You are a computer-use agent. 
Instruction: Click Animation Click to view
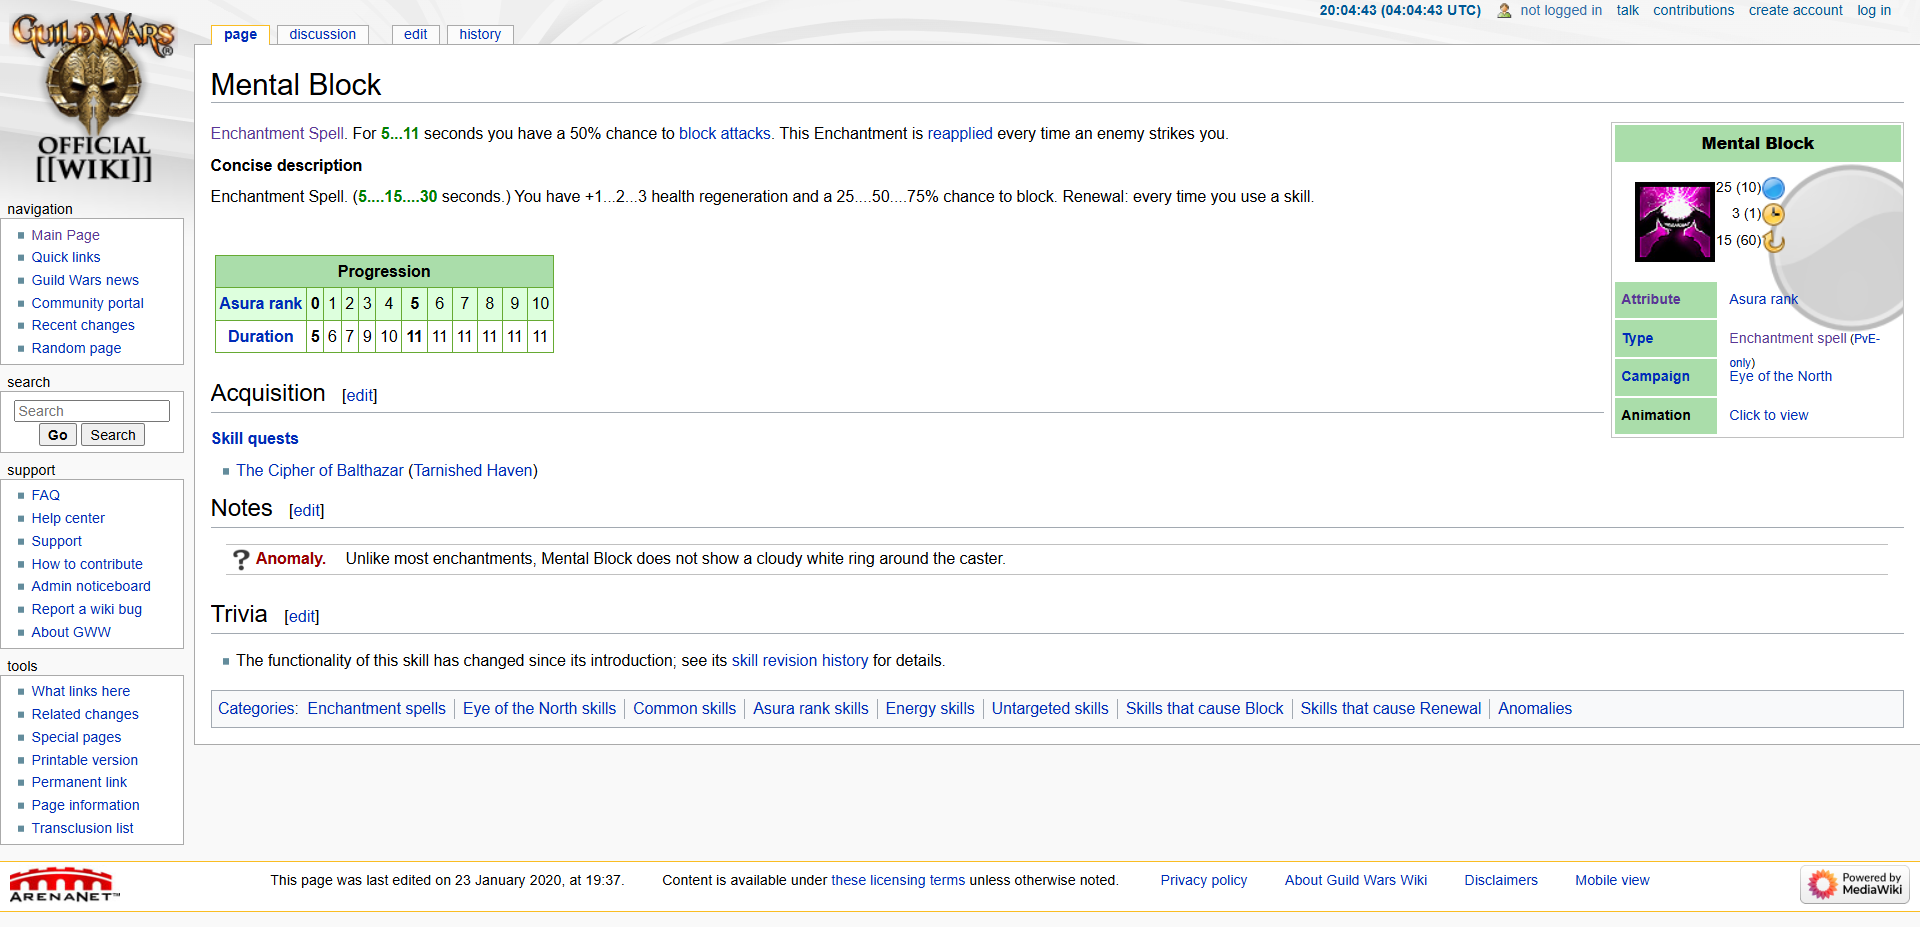tap(1768, 415)
